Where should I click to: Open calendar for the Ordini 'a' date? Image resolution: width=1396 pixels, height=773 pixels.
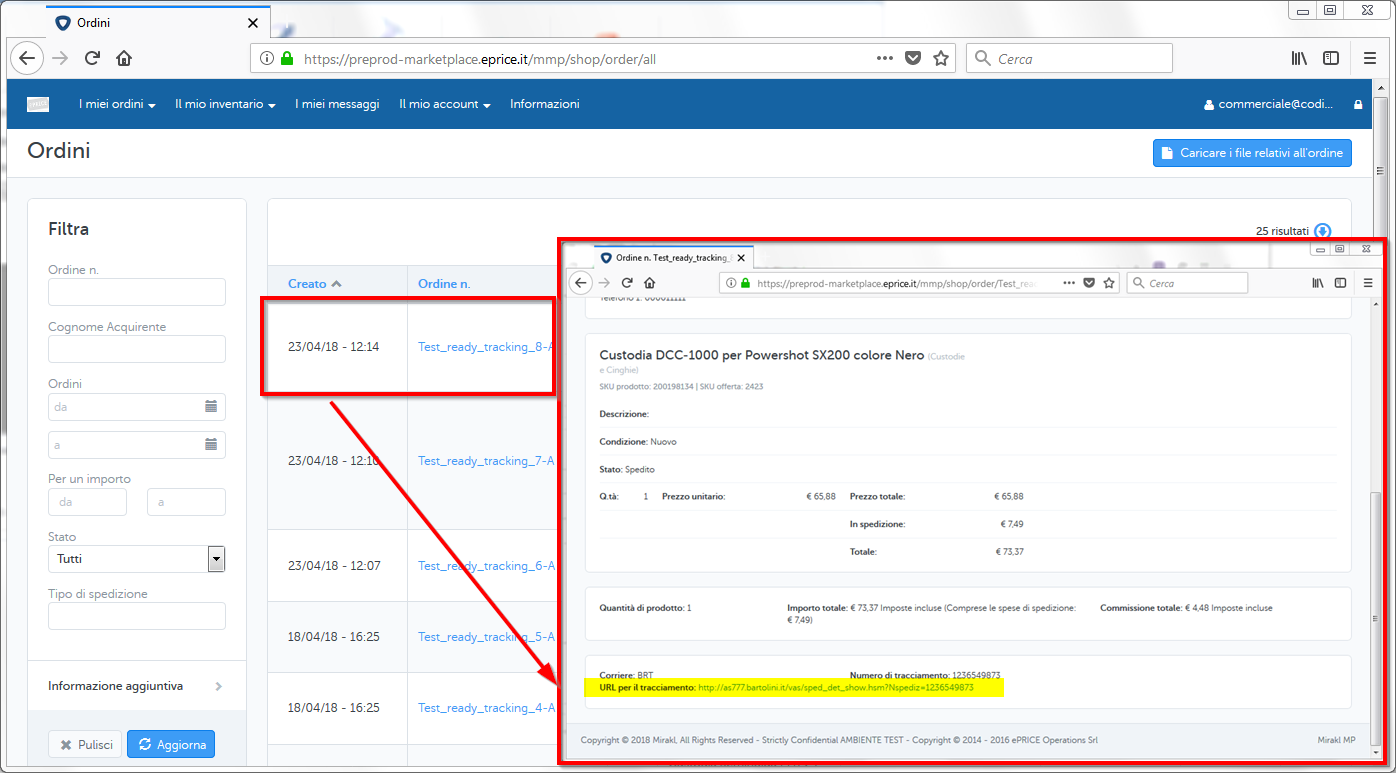(x=211, y=444)
